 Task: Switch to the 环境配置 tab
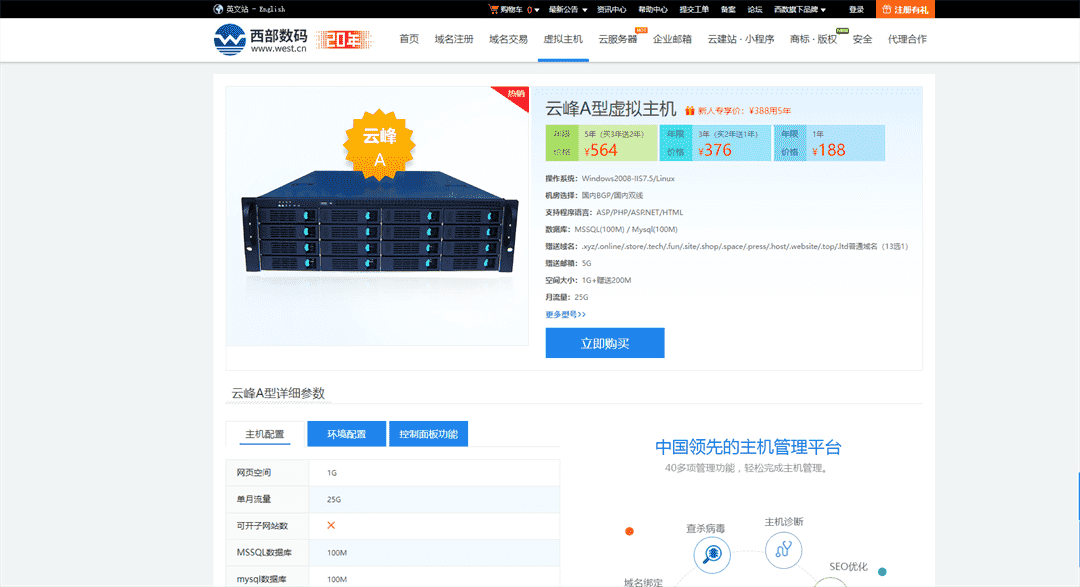click(x=346, y=434)
